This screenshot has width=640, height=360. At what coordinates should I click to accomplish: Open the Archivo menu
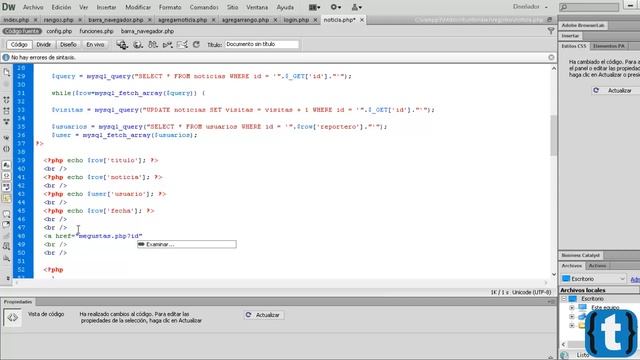[33, 7]
